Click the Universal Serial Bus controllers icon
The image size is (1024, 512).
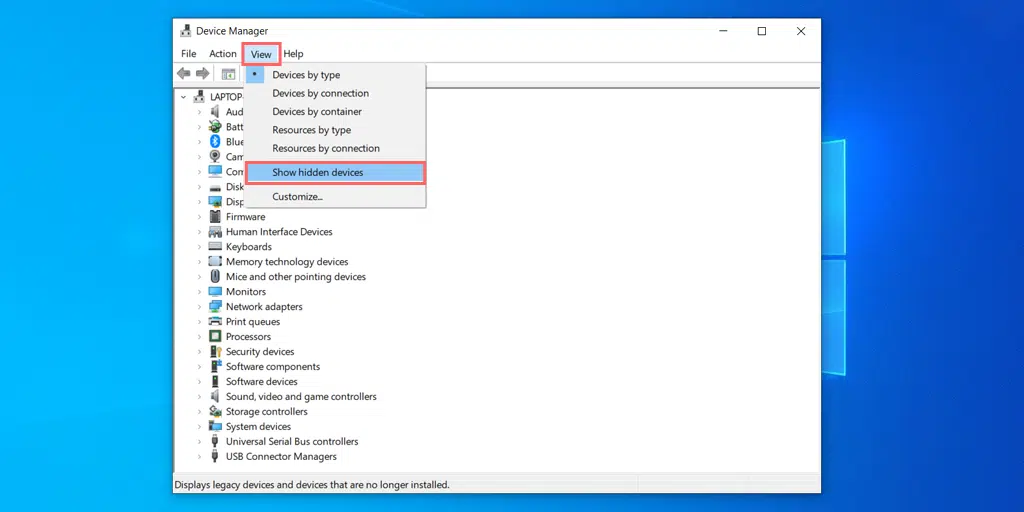tap(215, 441)
